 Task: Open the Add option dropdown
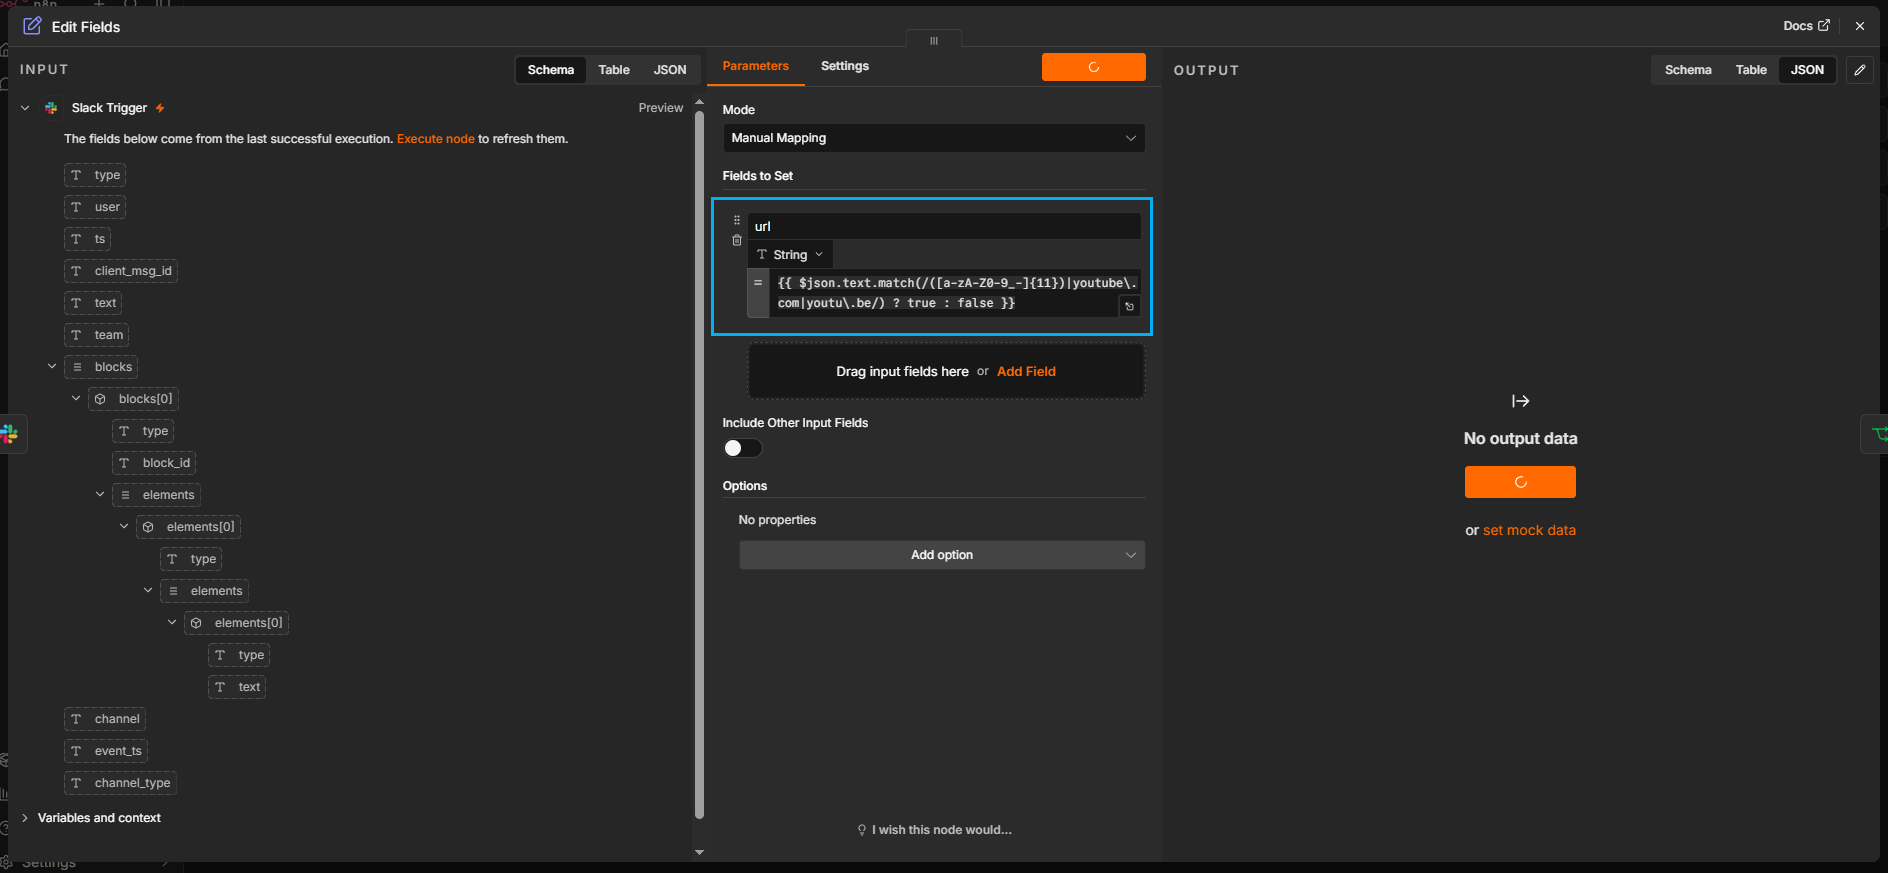(942, 555)
